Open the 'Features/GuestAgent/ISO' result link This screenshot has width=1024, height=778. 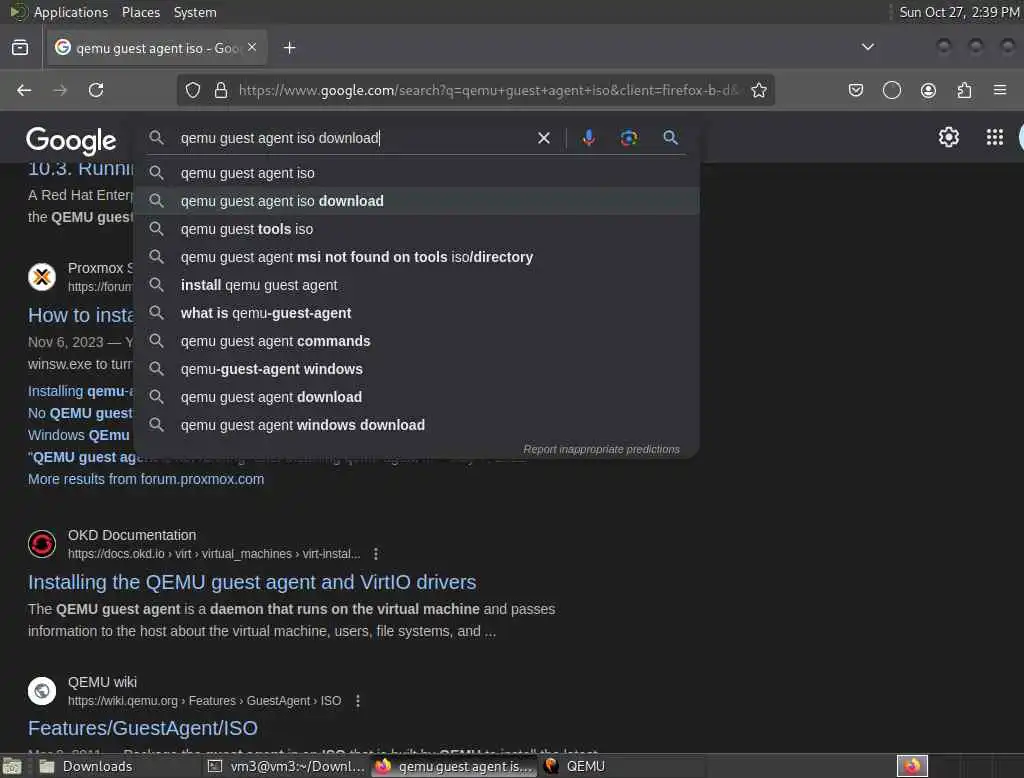[x=142, y=728]
